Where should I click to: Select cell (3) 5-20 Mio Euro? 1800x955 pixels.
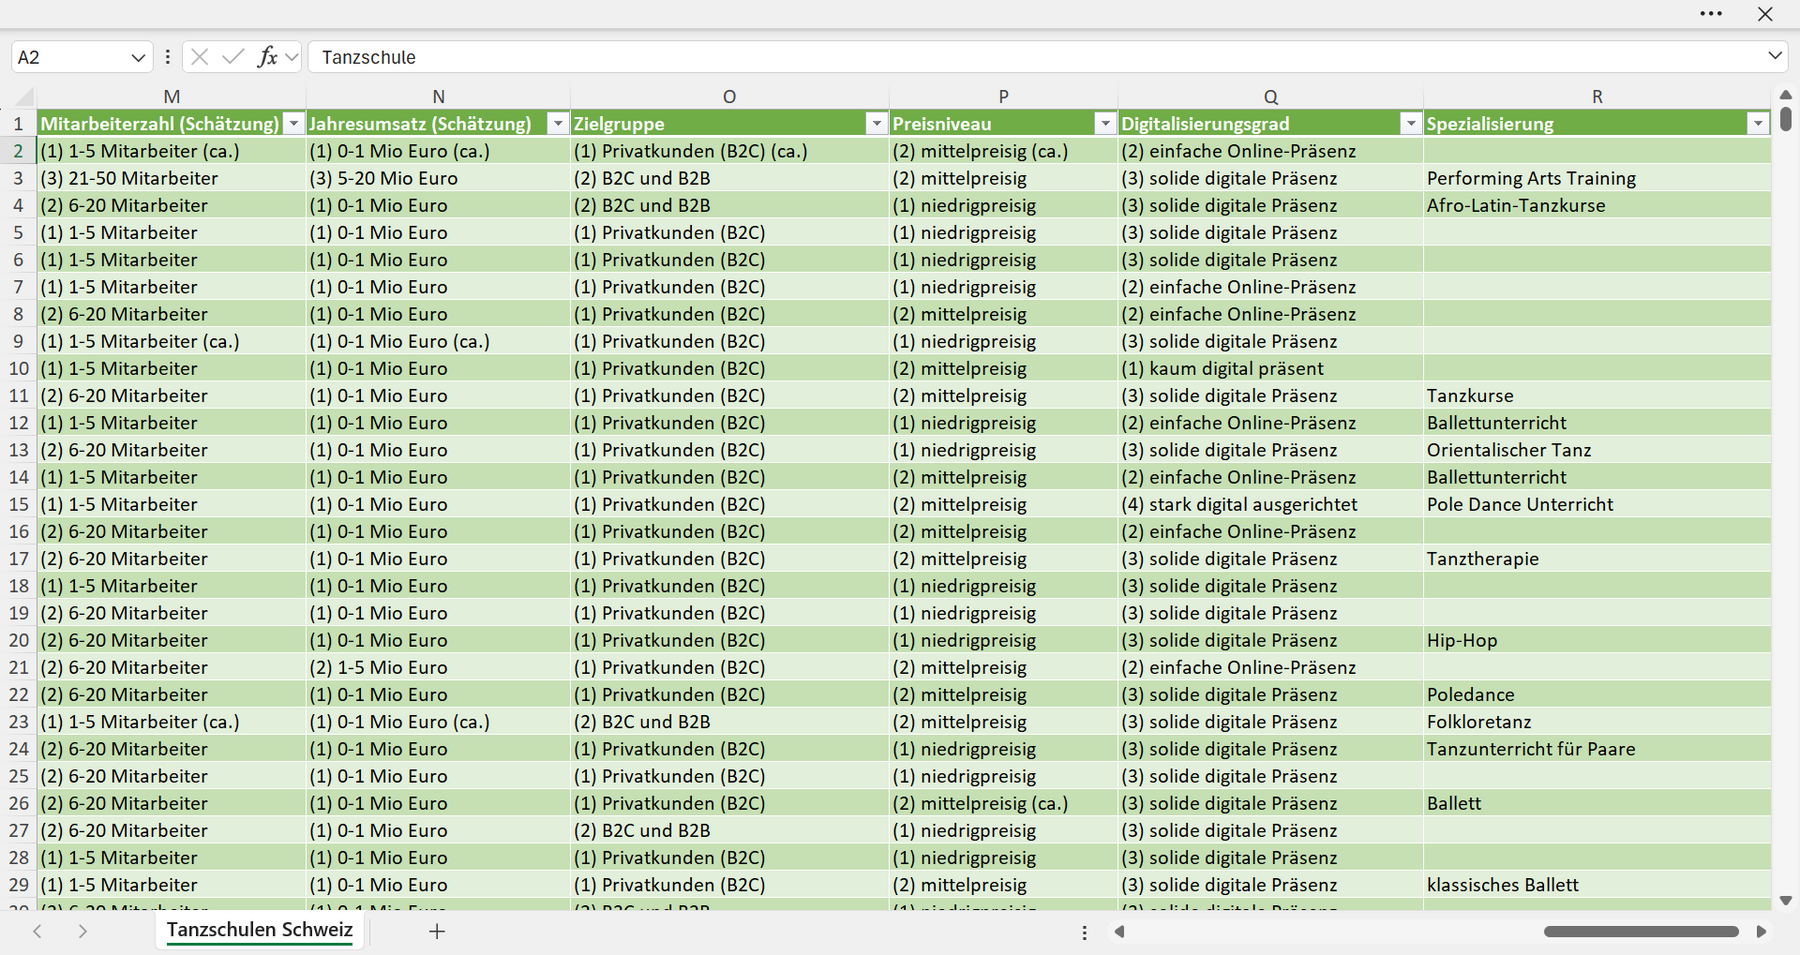click(438, 178)
